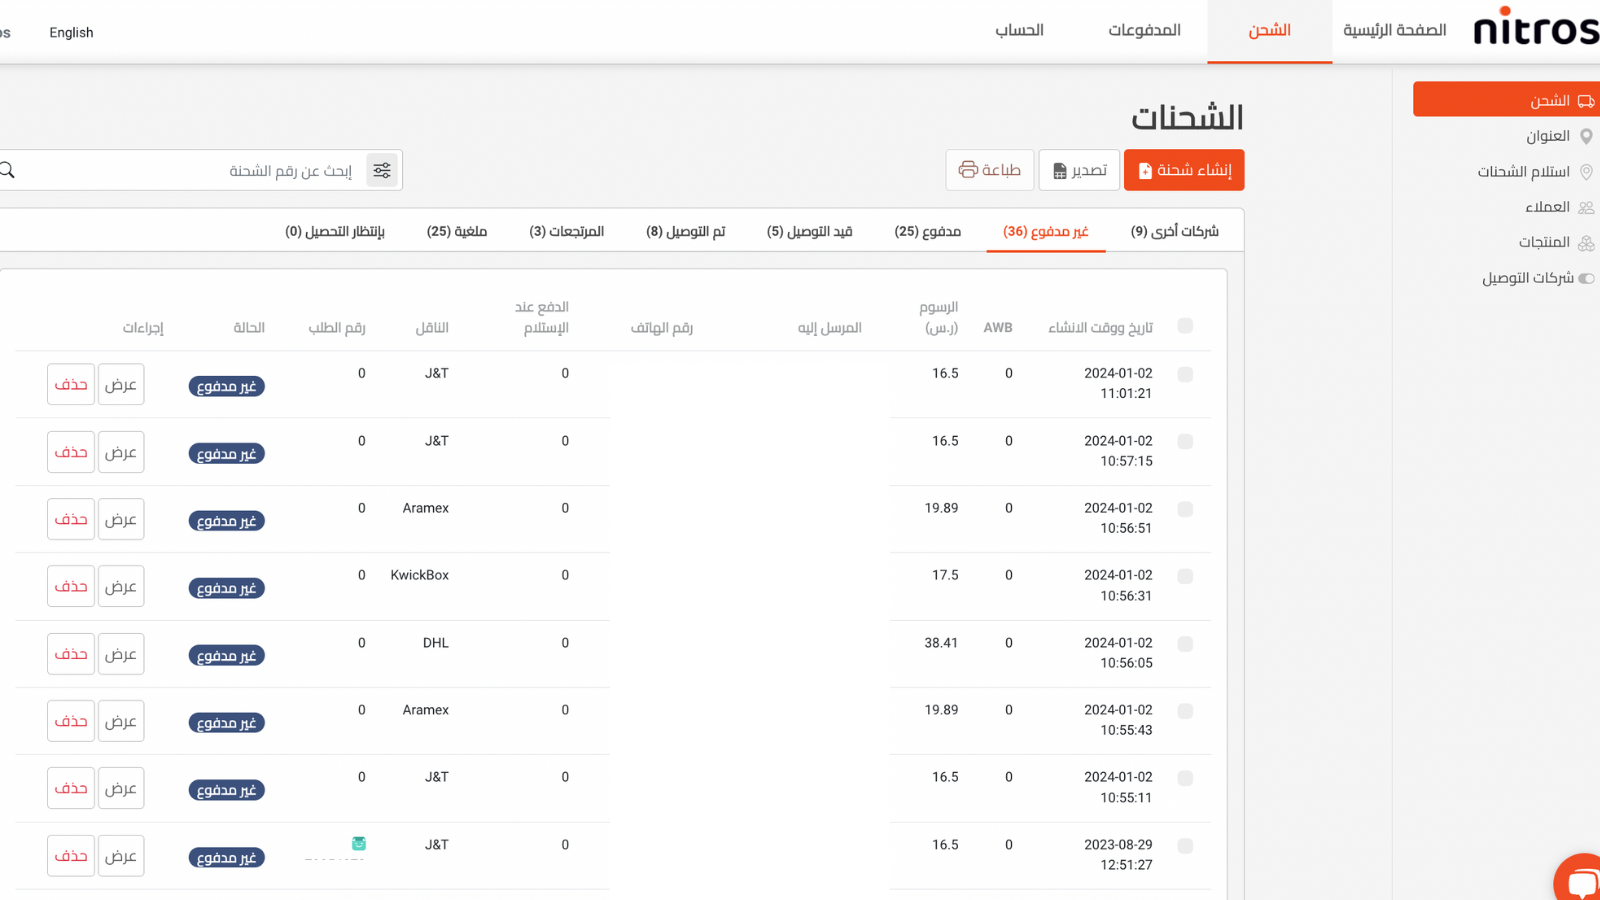This screenshot has width=1600, height=900.
Task: Switch to the تم التوصيل (8) tab
Action: pos(686,230)
